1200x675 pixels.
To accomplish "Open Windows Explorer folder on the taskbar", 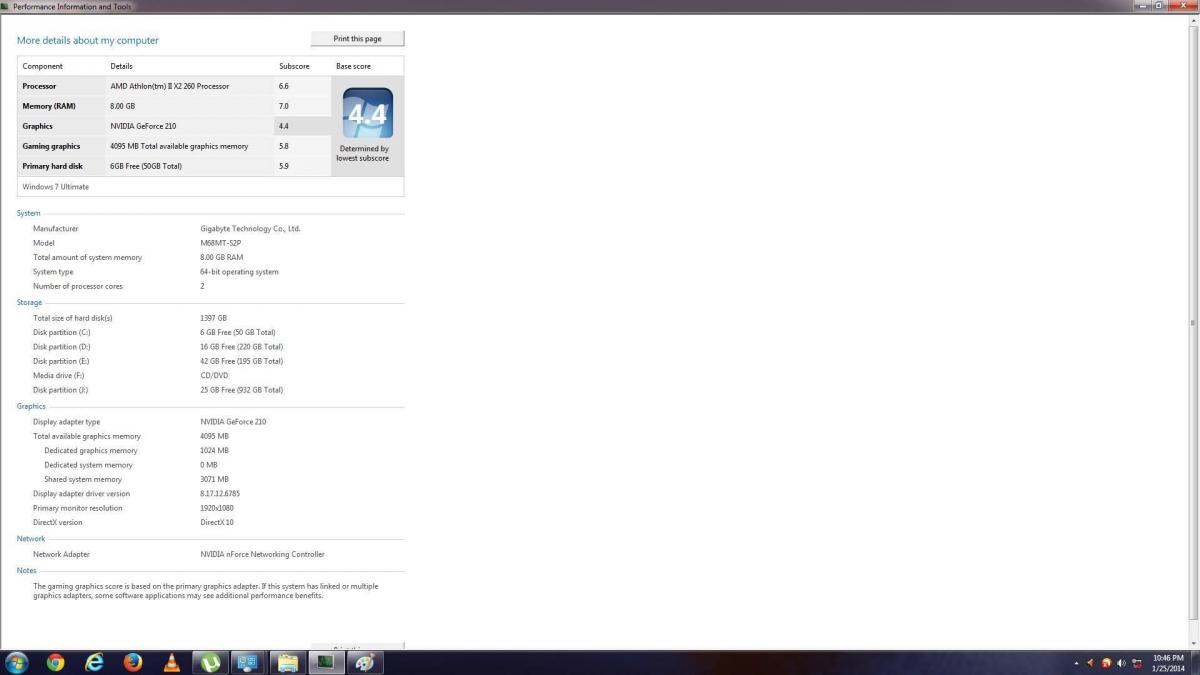I will point(287,662).
